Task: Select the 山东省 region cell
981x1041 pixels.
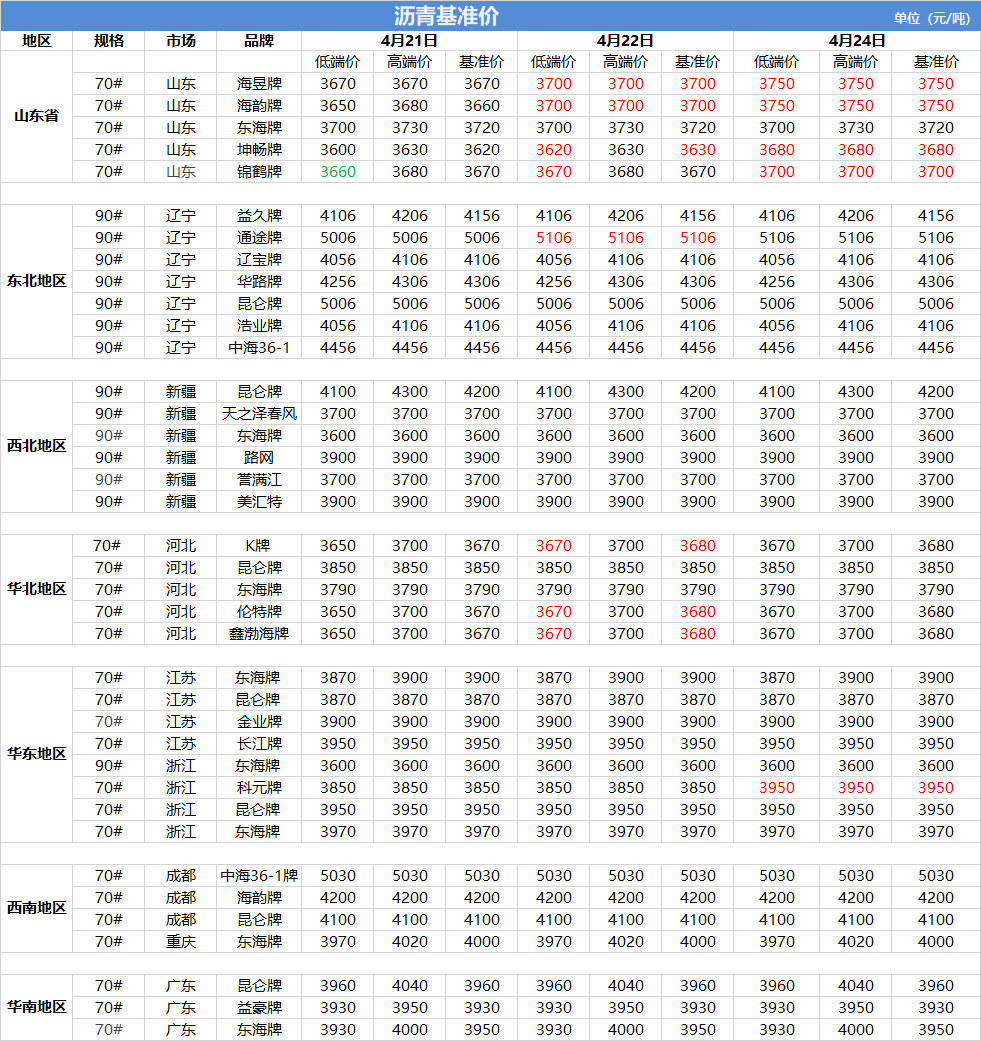Action: coord(36,116)
